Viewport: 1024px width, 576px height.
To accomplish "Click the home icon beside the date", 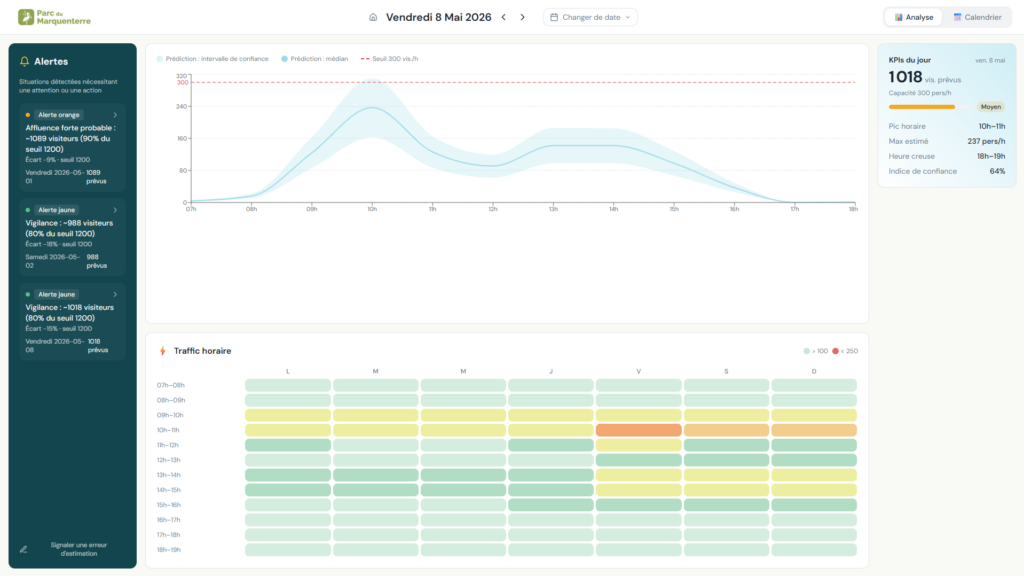I will (373, 17).
